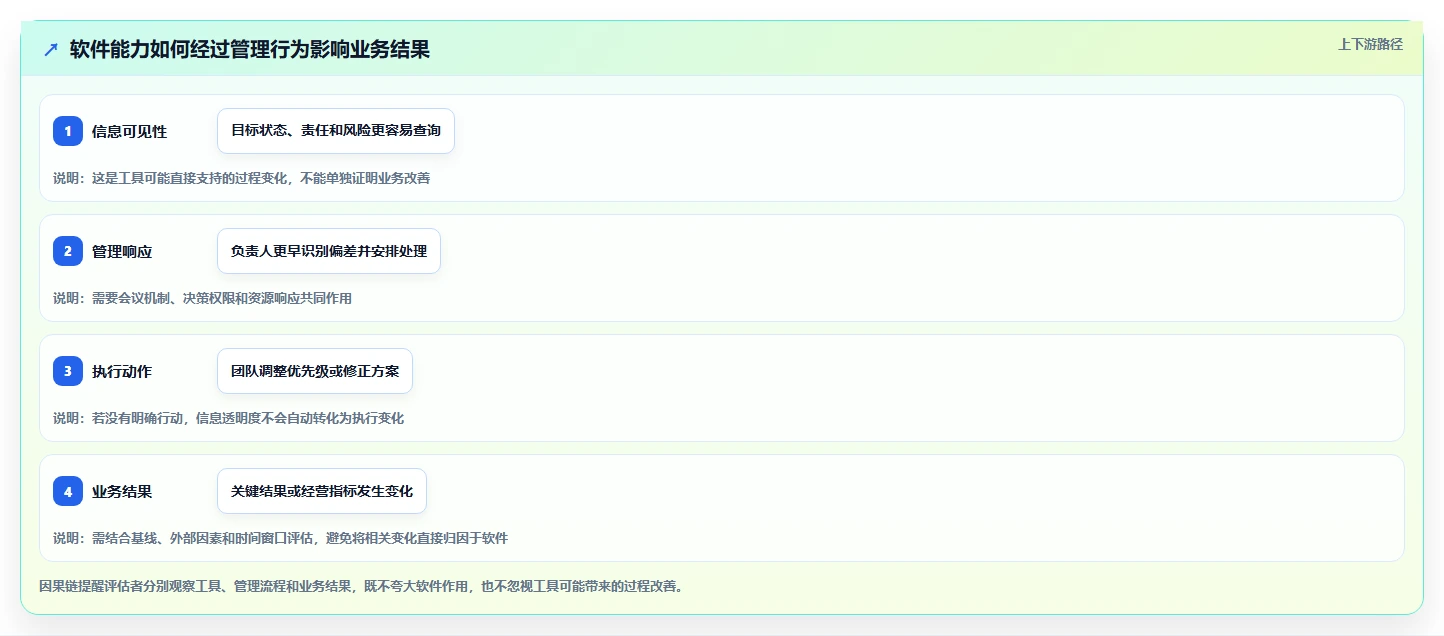Click the note about 会议机制、决策权限
This screenshot has height=636, width=1444.
[202, 298]
